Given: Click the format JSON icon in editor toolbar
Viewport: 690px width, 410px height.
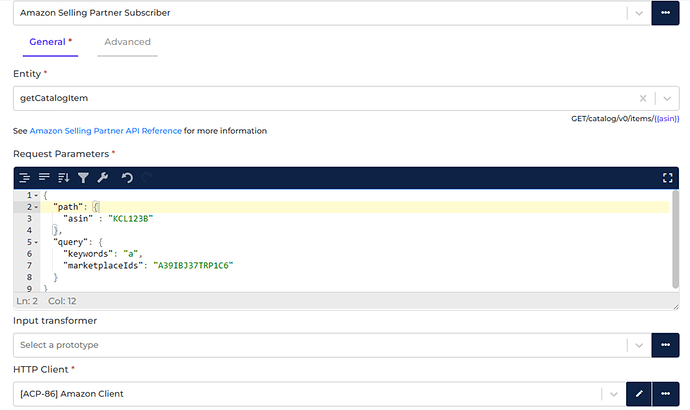Looking at the screenshot, I should tap(24, 178).
